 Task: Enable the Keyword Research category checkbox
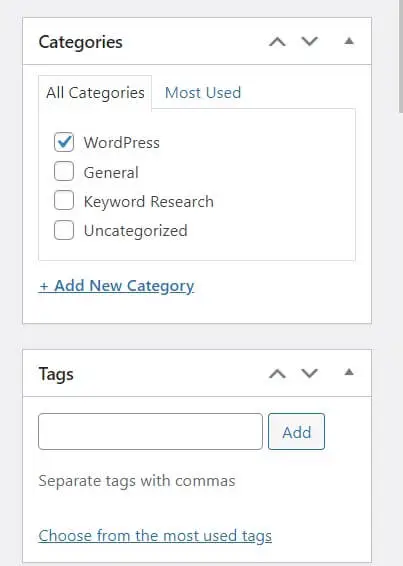pyautogui.click(x=64, y=200)
